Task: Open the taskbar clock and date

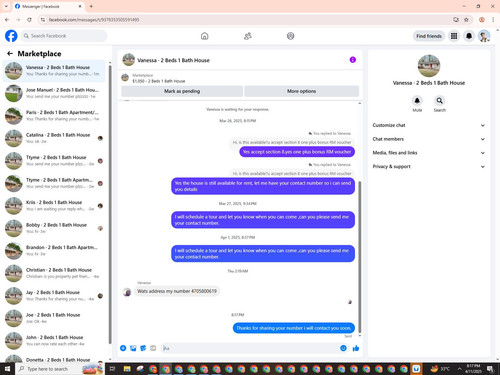Action: (473, 369)
